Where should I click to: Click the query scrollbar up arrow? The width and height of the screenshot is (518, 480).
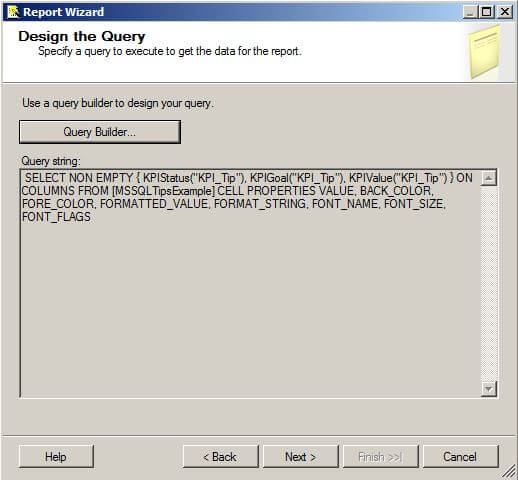489,178
